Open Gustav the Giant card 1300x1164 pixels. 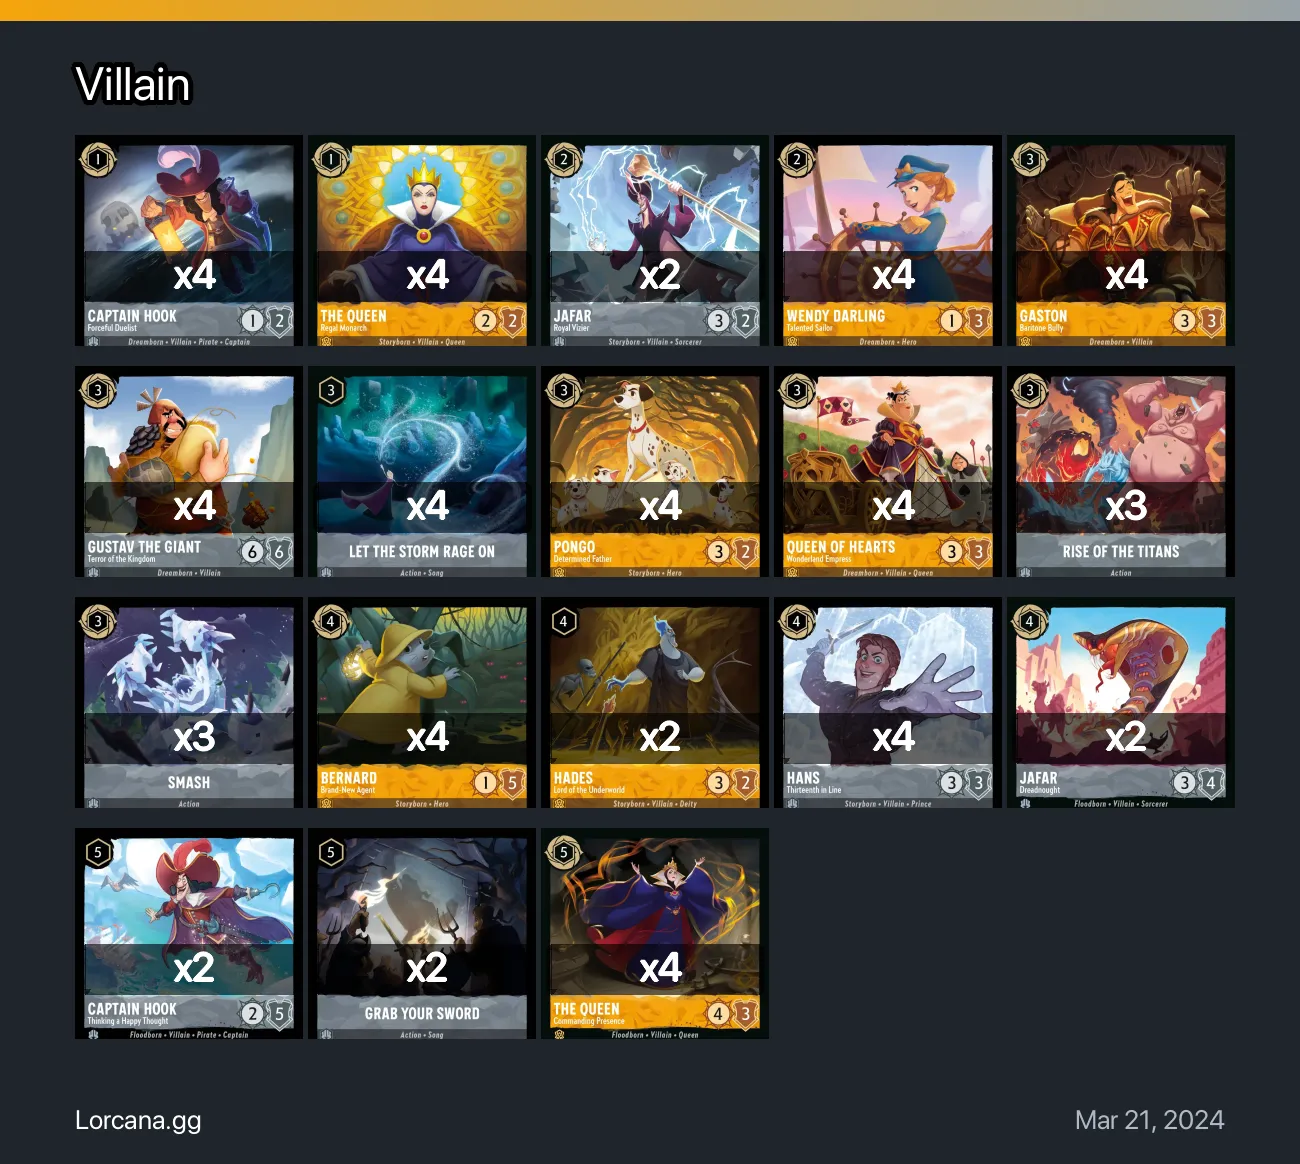[x=189, y=472]
